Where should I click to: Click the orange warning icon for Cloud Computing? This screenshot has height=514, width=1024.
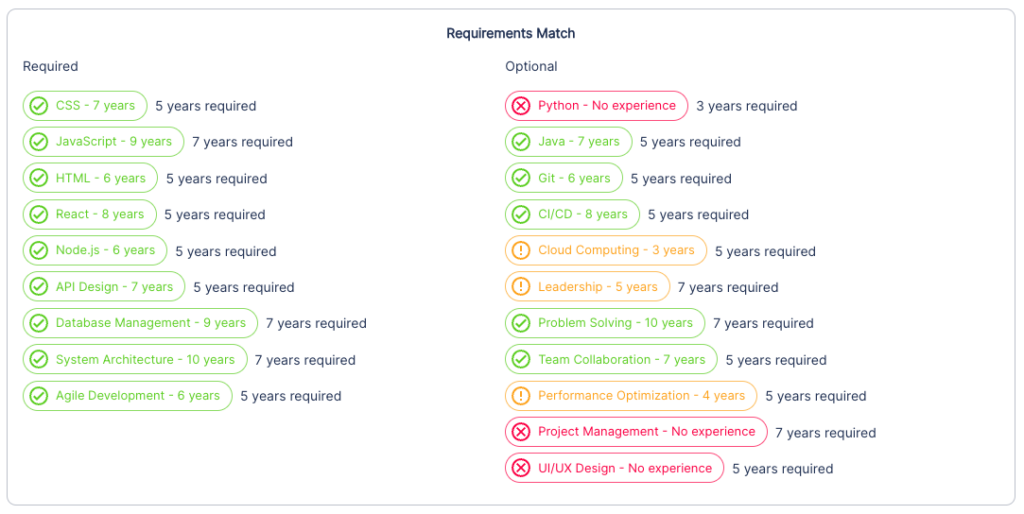coord(521,251)
